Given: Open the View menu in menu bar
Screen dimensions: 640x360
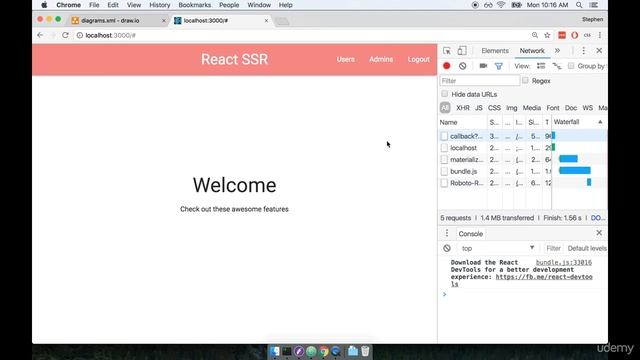Looking at the screenshot, I should point(133,5).
